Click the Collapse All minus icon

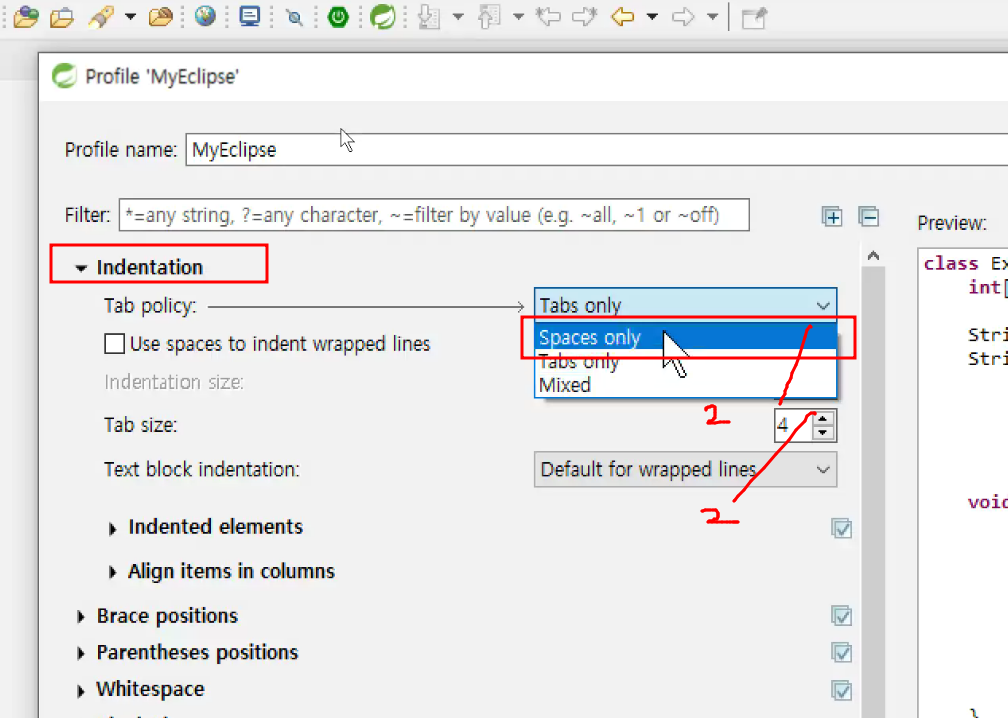tap(868, 217)
